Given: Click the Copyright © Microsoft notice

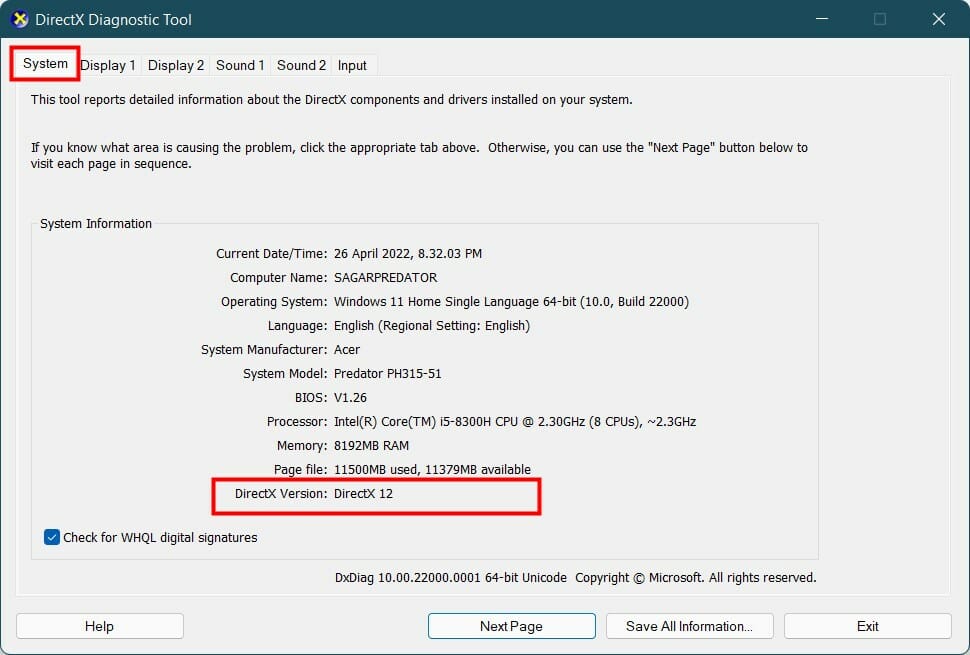Looking at the screenshot, I should click(x=696, y=578).
